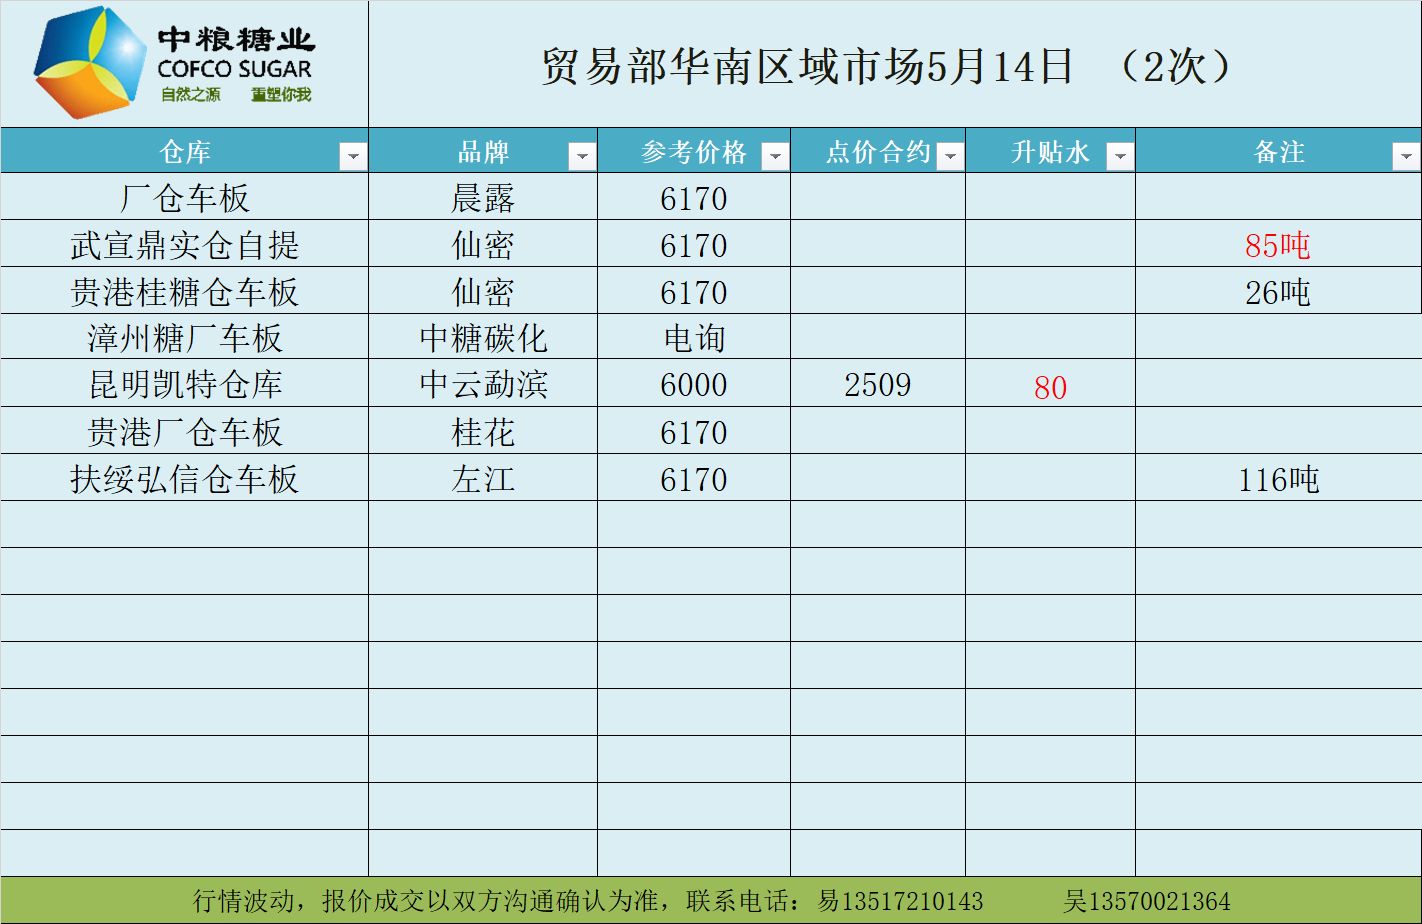Open the 参考价格 filter dropdown

(775, 156)
